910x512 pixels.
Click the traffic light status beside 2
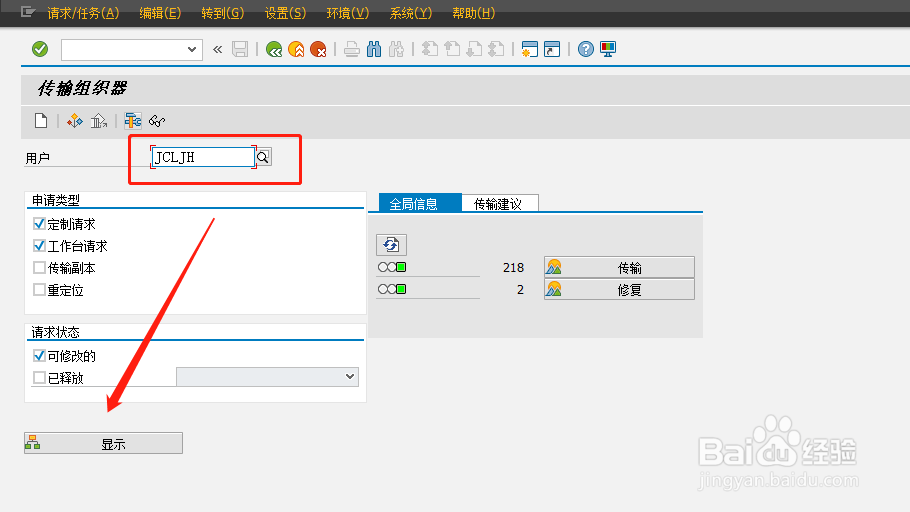392,289
